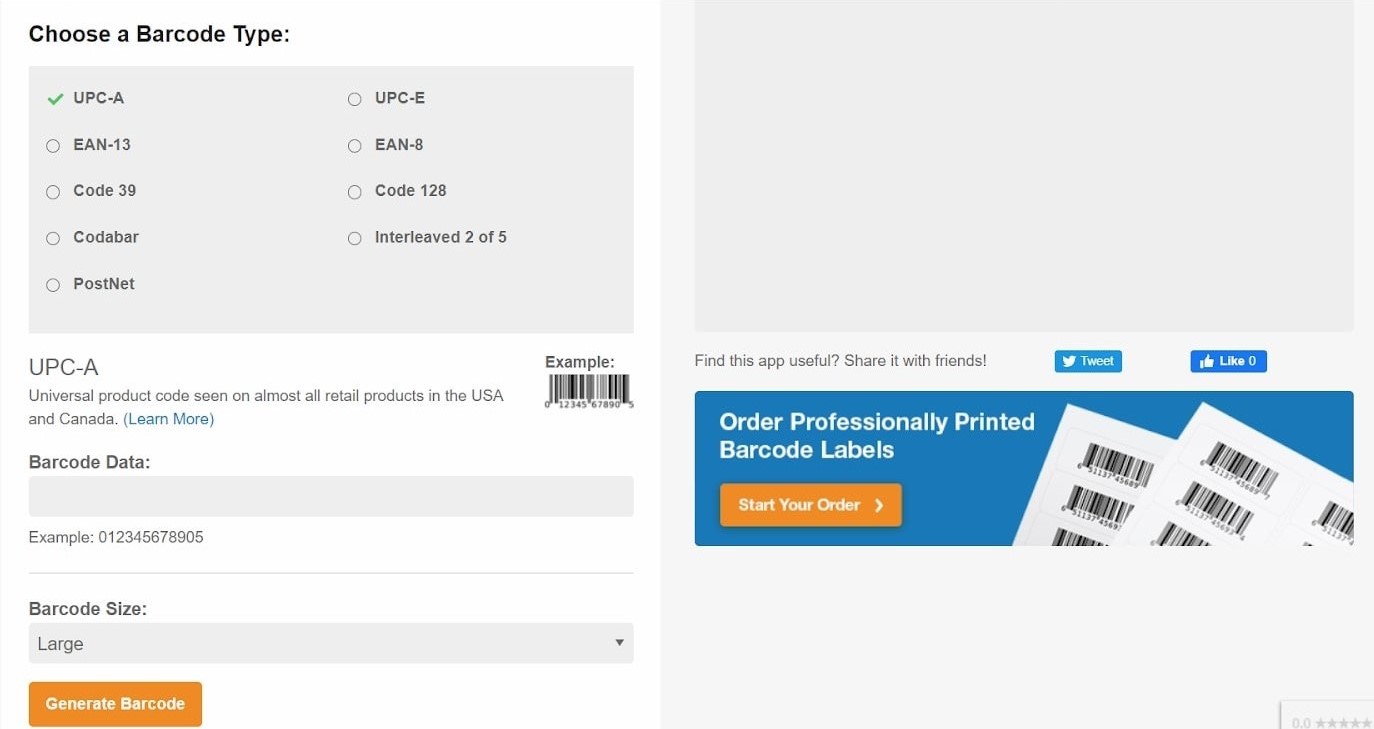Click the green checkmark next to UPC-A

click(56, 99)
